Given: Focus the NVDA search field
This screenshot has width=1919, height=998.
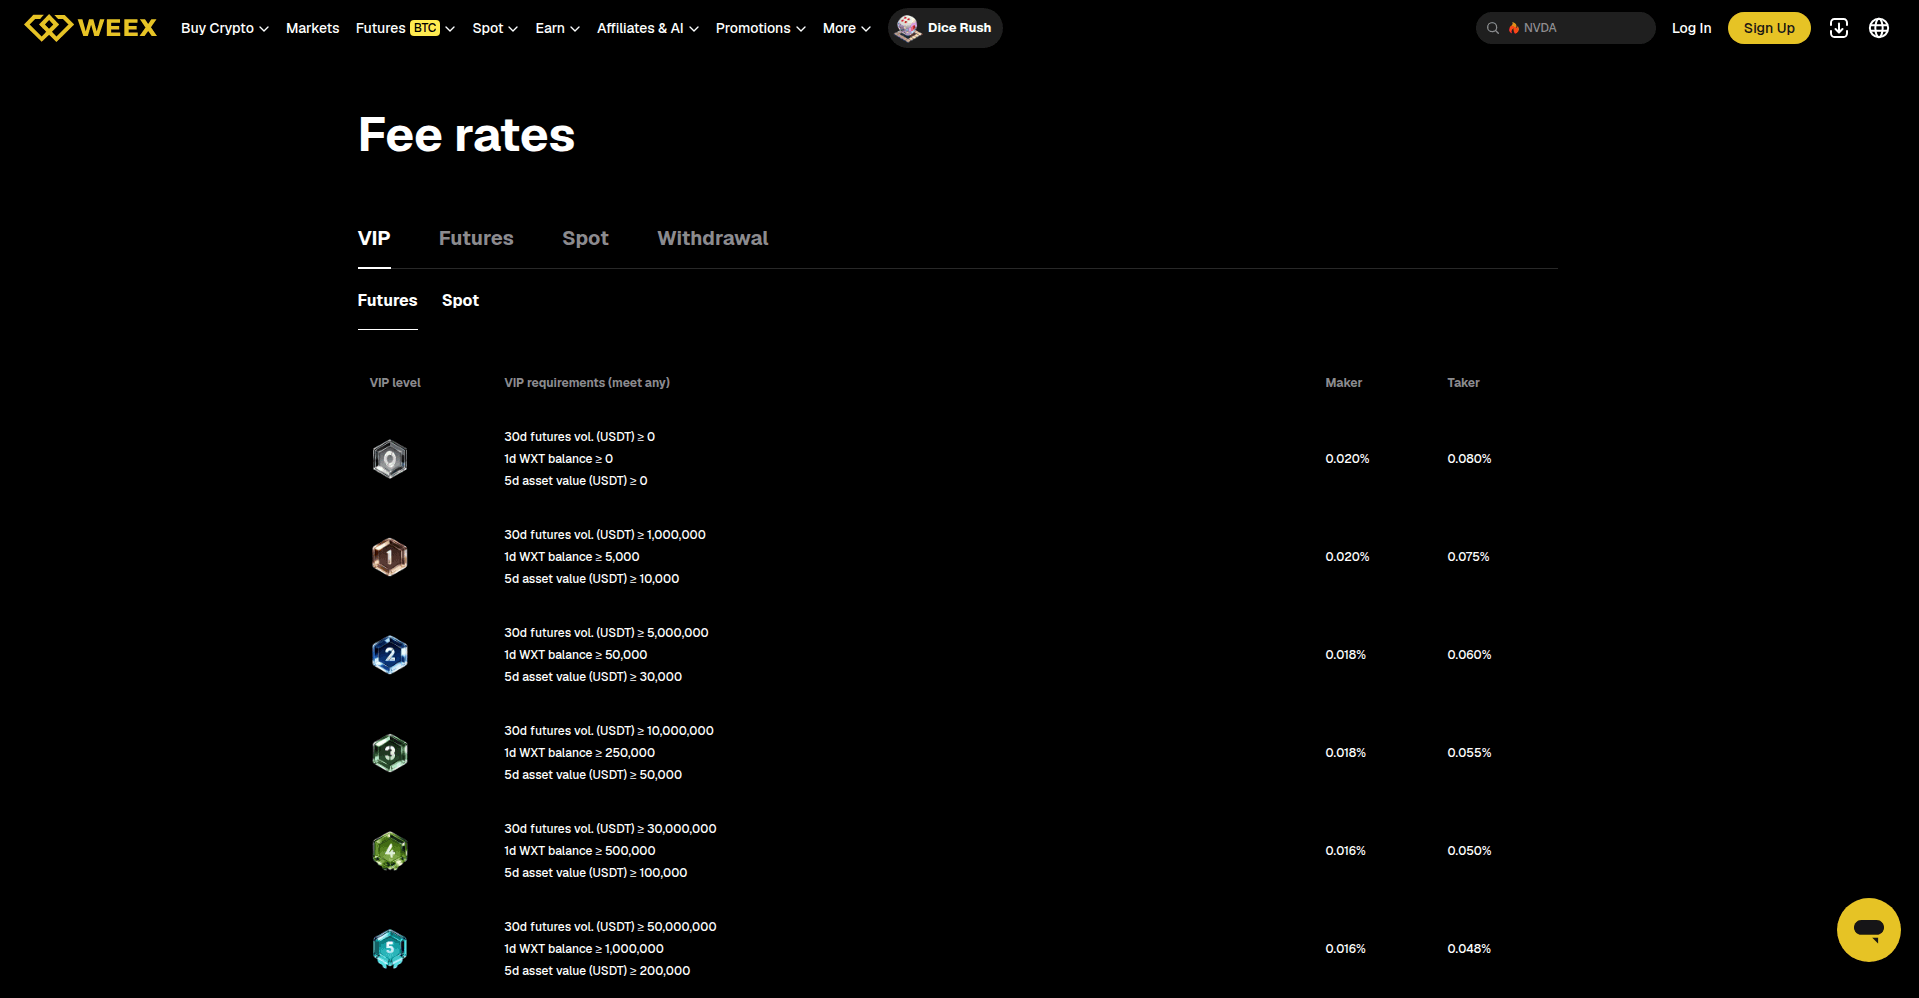Looking at the screenshot, I should 1565,28.
